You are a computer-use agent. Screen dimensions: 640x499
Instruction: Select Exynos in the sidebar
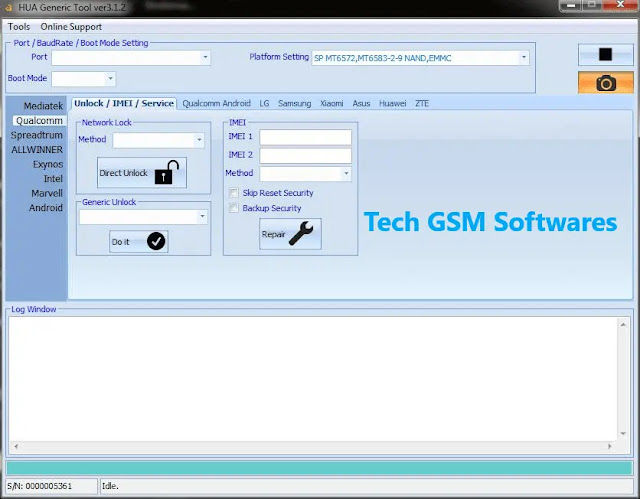pos(48,164)
